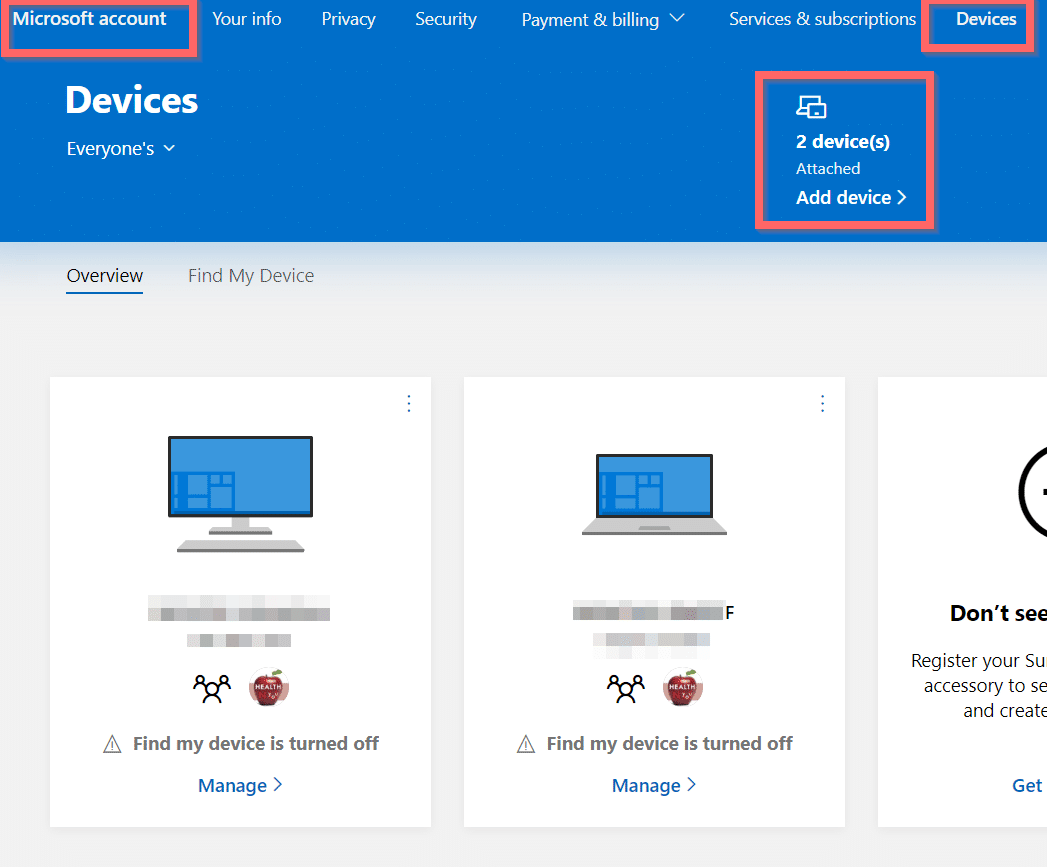Expand the Everyone's dropdown filter

point(121,149)
